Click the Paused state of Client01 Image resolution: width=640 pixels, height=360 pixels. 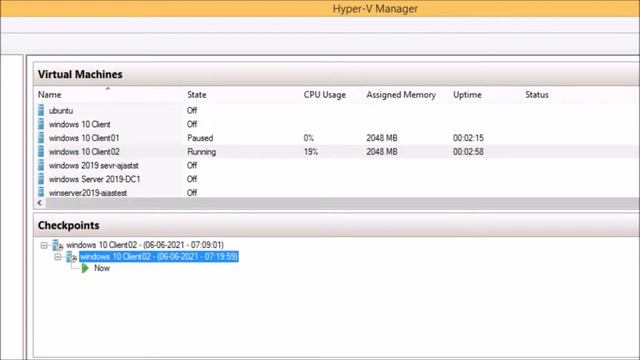[x=200, y=138]
